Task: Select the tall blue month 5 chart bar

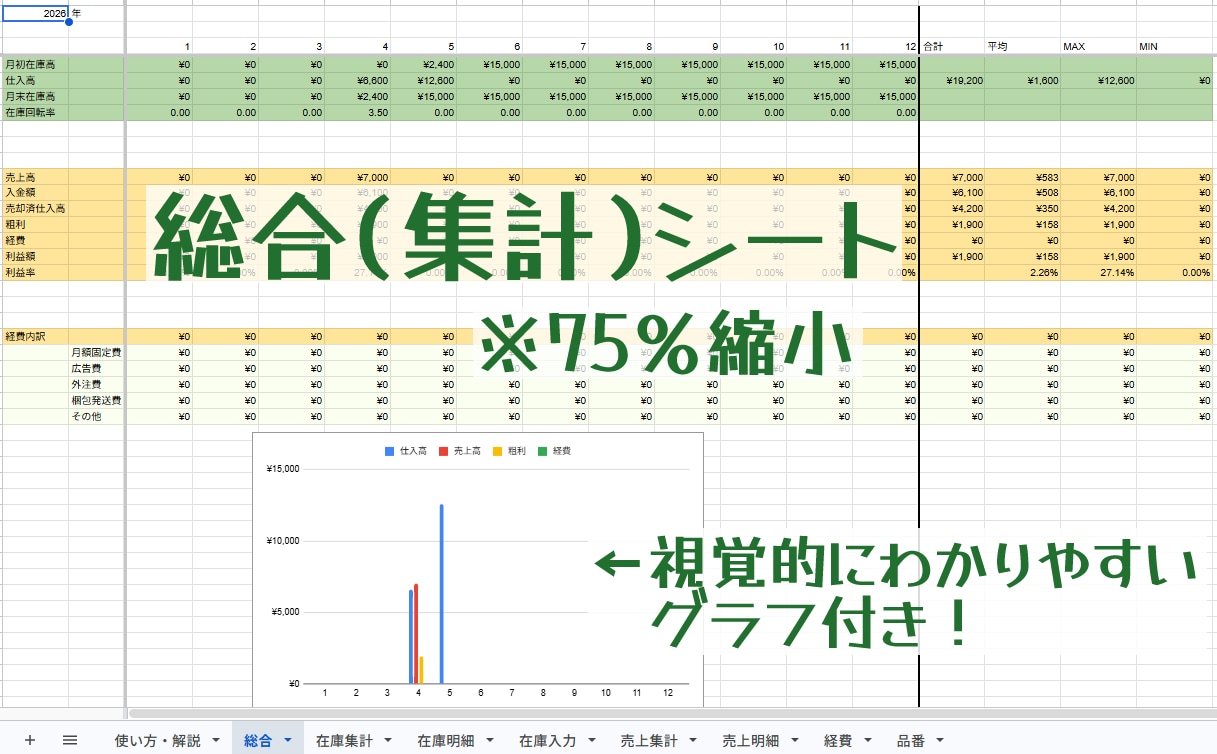Action: pyautogui.click(x=441, y=594)
